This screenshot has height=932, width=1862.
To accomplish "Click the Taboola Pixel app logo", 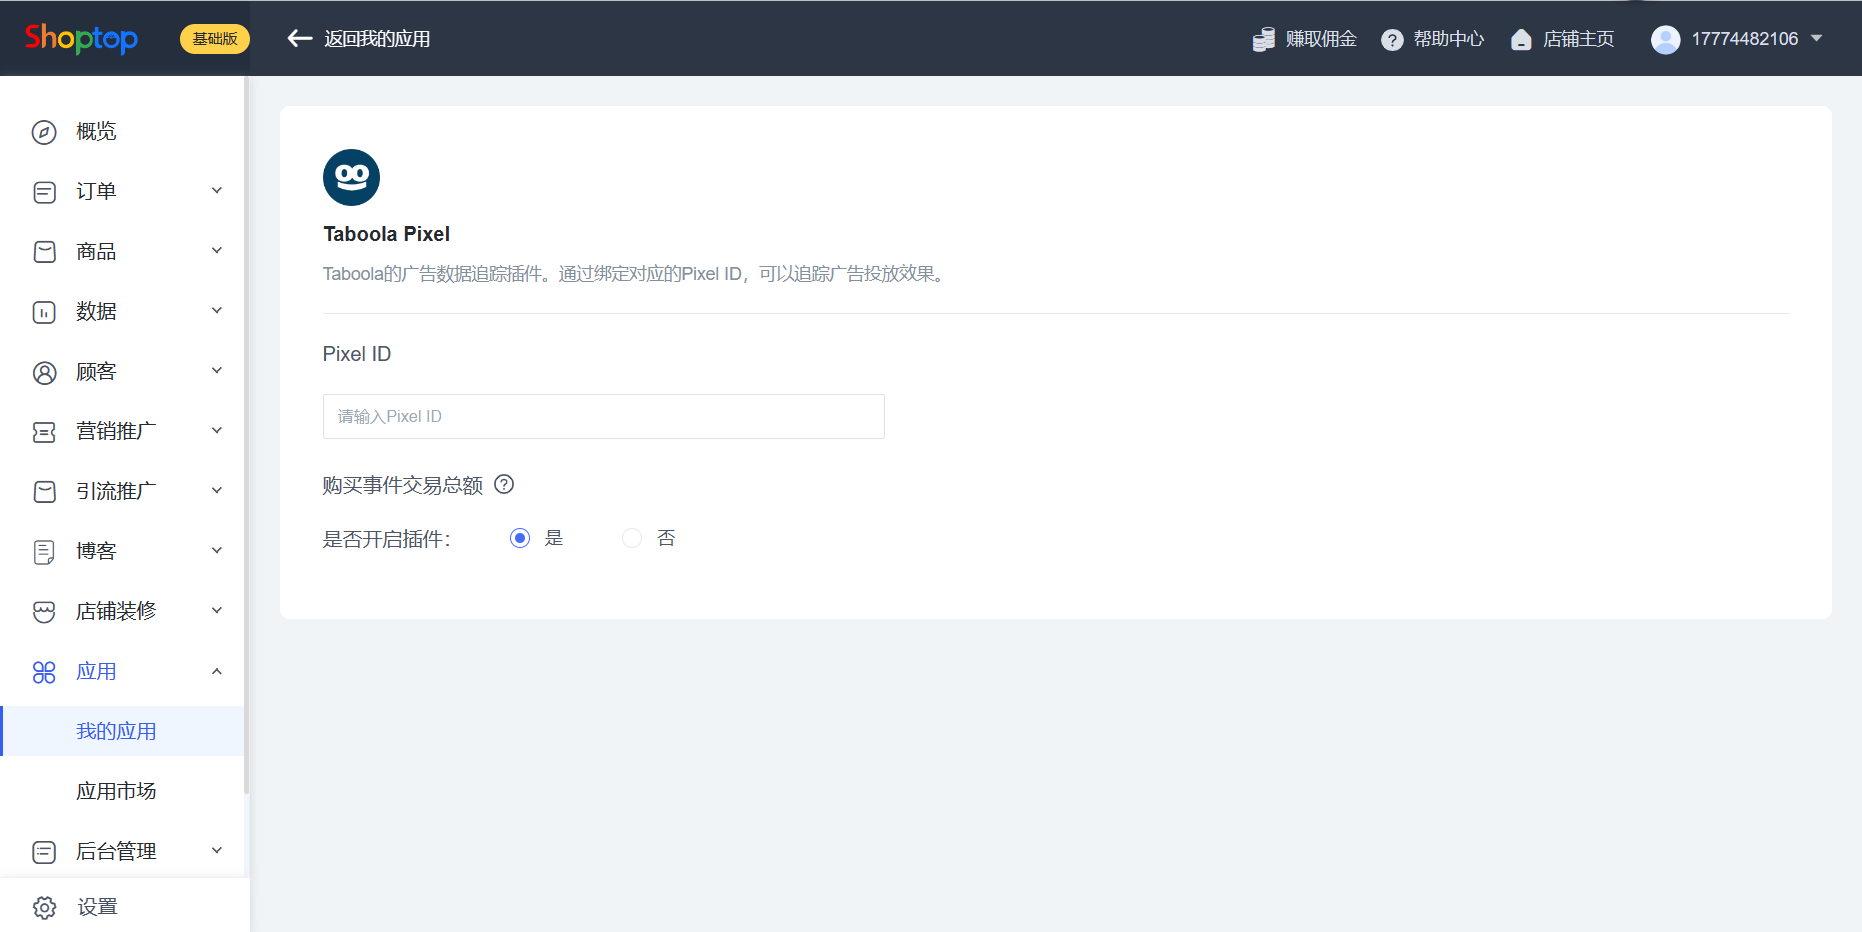I will point(351,178).
